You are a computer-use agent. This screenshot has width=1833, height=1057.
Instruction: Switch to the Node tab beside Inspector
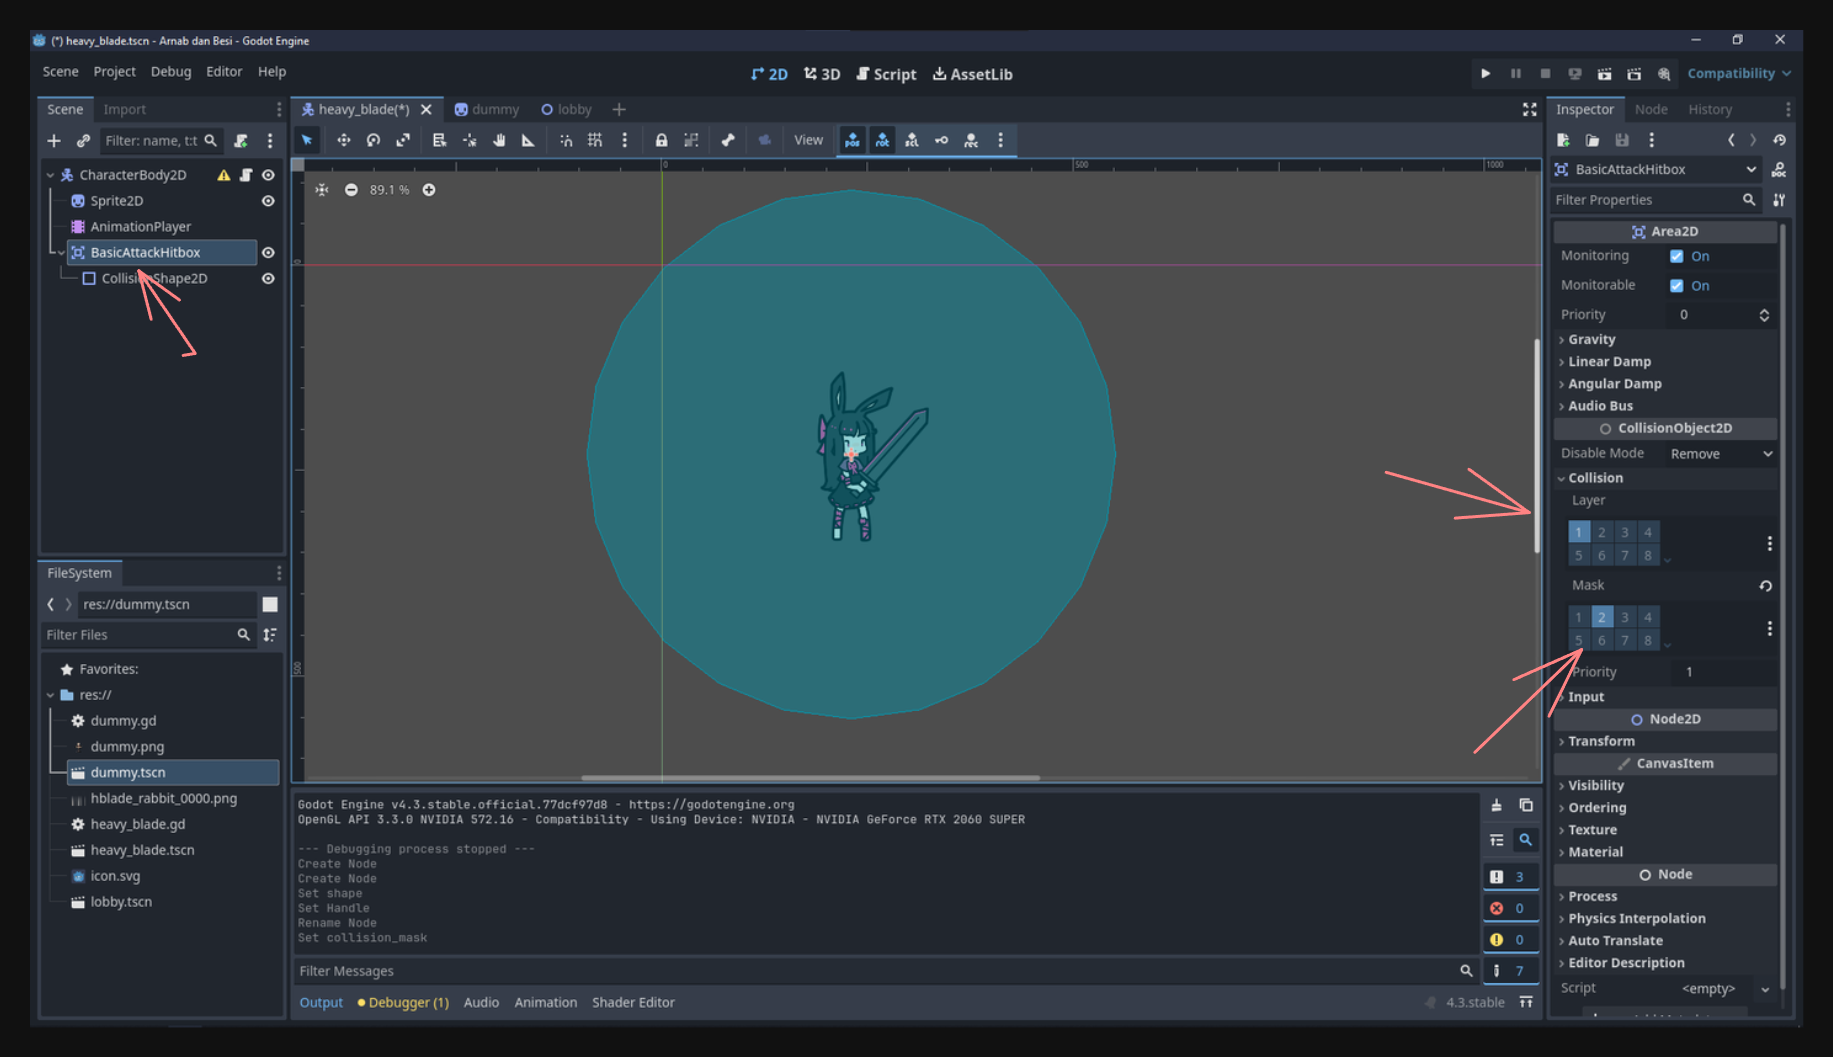1651,109
